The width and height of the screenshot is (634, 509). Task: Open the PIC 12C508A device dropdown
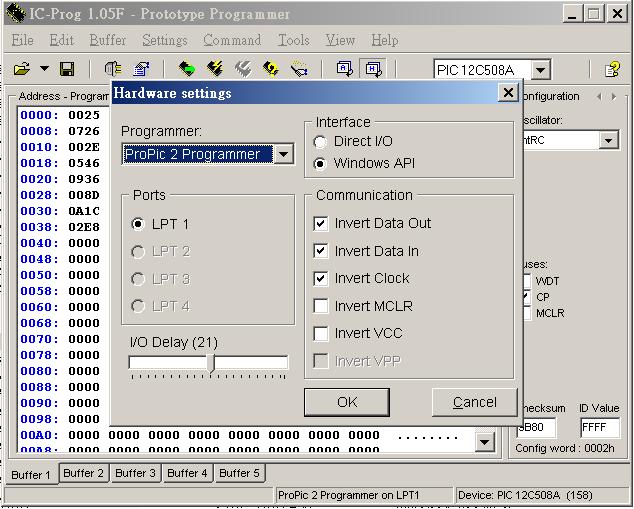tap(540, 70)
